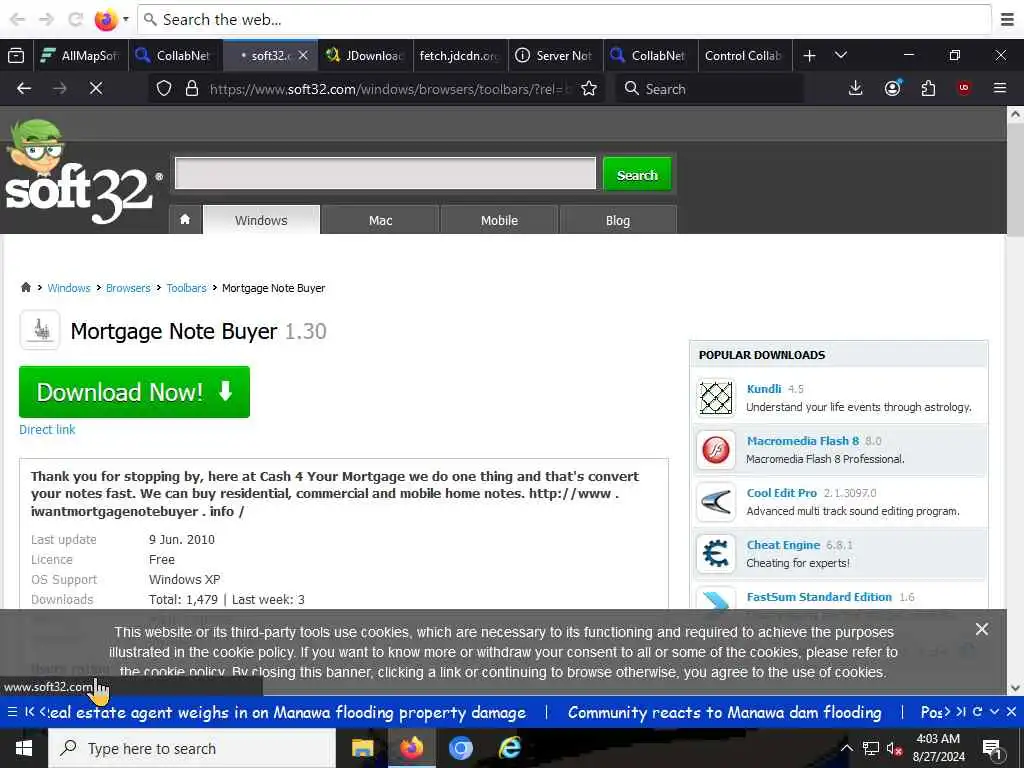The height and width of the screenshot is (768, 1024).
Task: Open the Firefox View icon in the tab bar
Action: [x=16, y=56]
